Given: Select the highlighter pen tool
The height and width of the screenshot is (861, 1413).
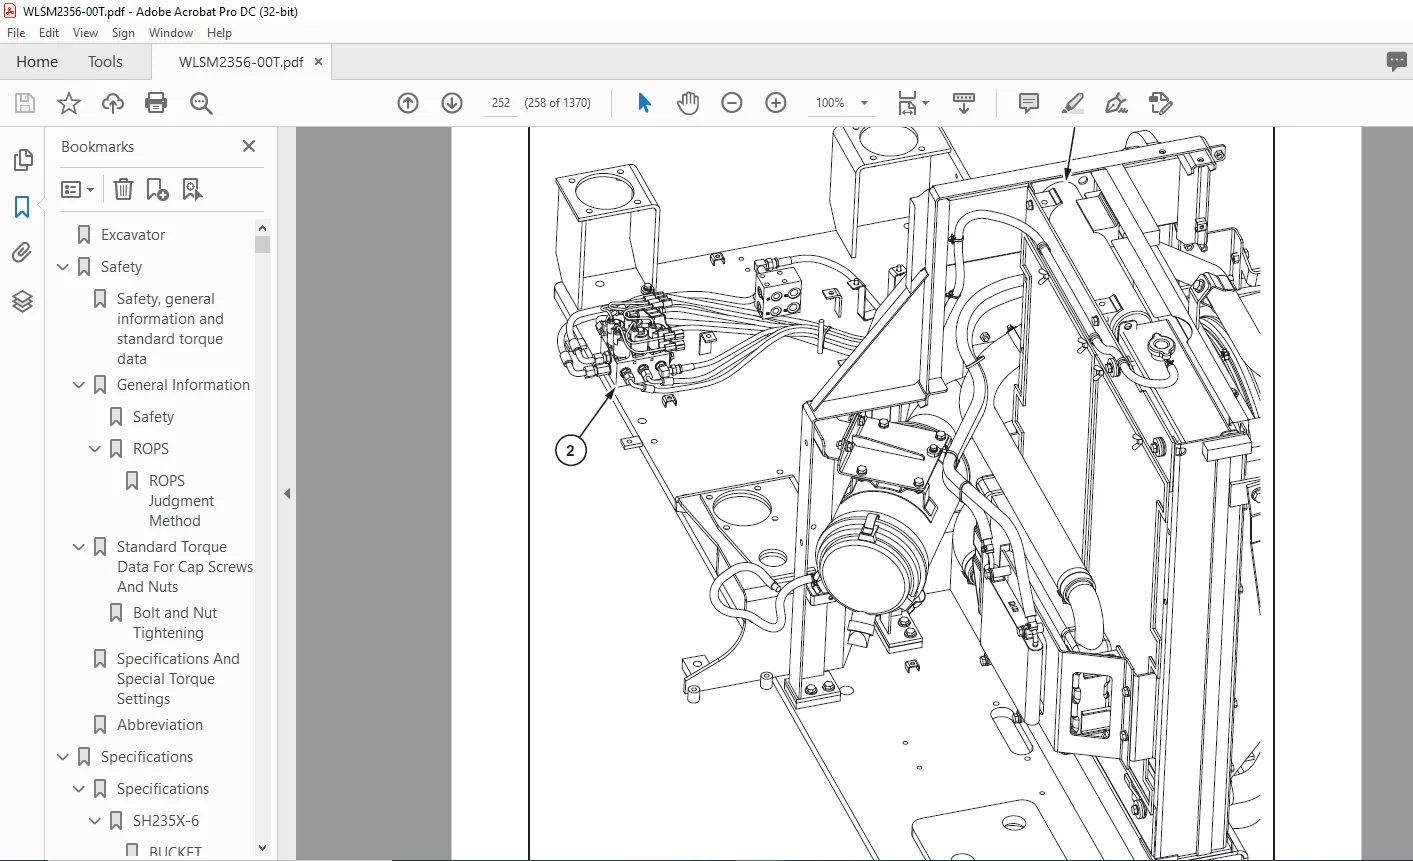Looking at the screenshot, I should (1072, 103).
